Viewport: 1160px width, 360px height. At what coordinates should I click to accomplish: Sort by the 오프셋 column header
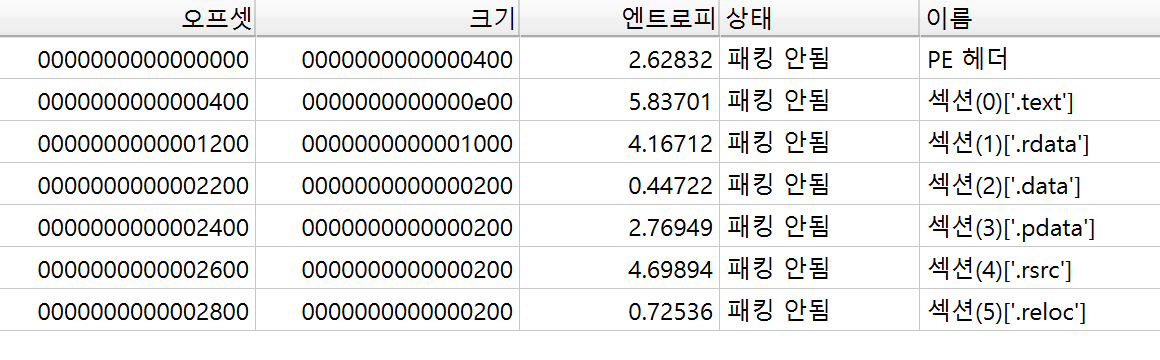127,18
